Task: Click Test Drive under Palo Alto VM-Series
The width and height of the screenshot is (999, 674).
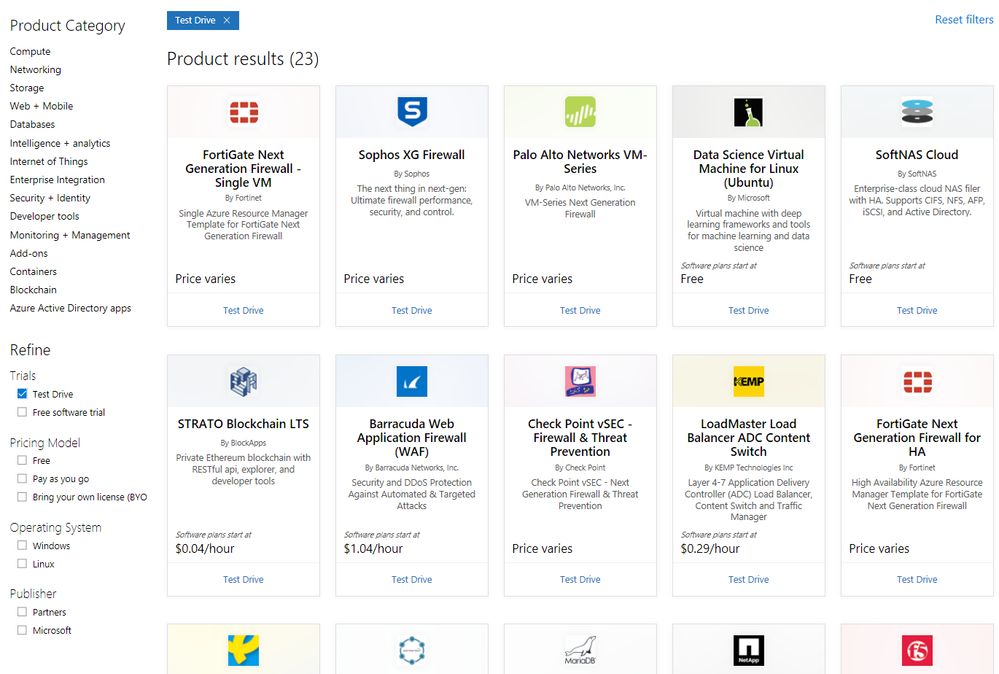Action: point(580,310)
